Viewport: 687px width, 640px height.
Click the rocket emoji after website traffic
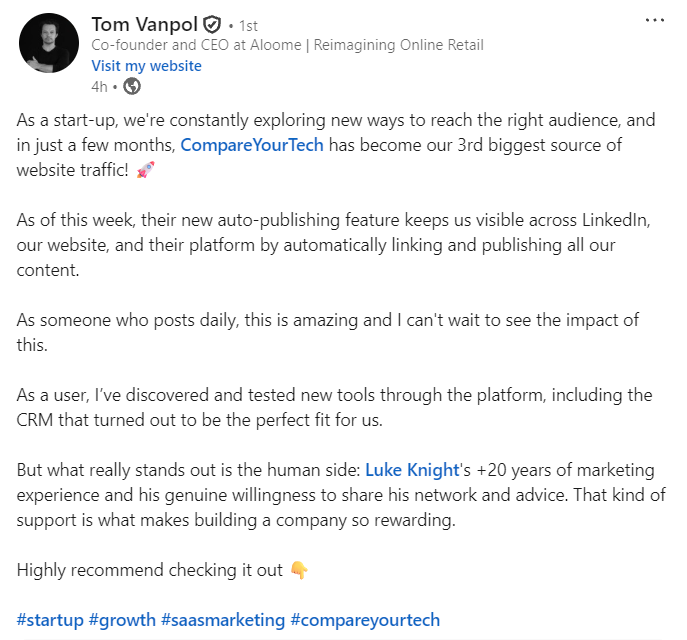[145, 170]
